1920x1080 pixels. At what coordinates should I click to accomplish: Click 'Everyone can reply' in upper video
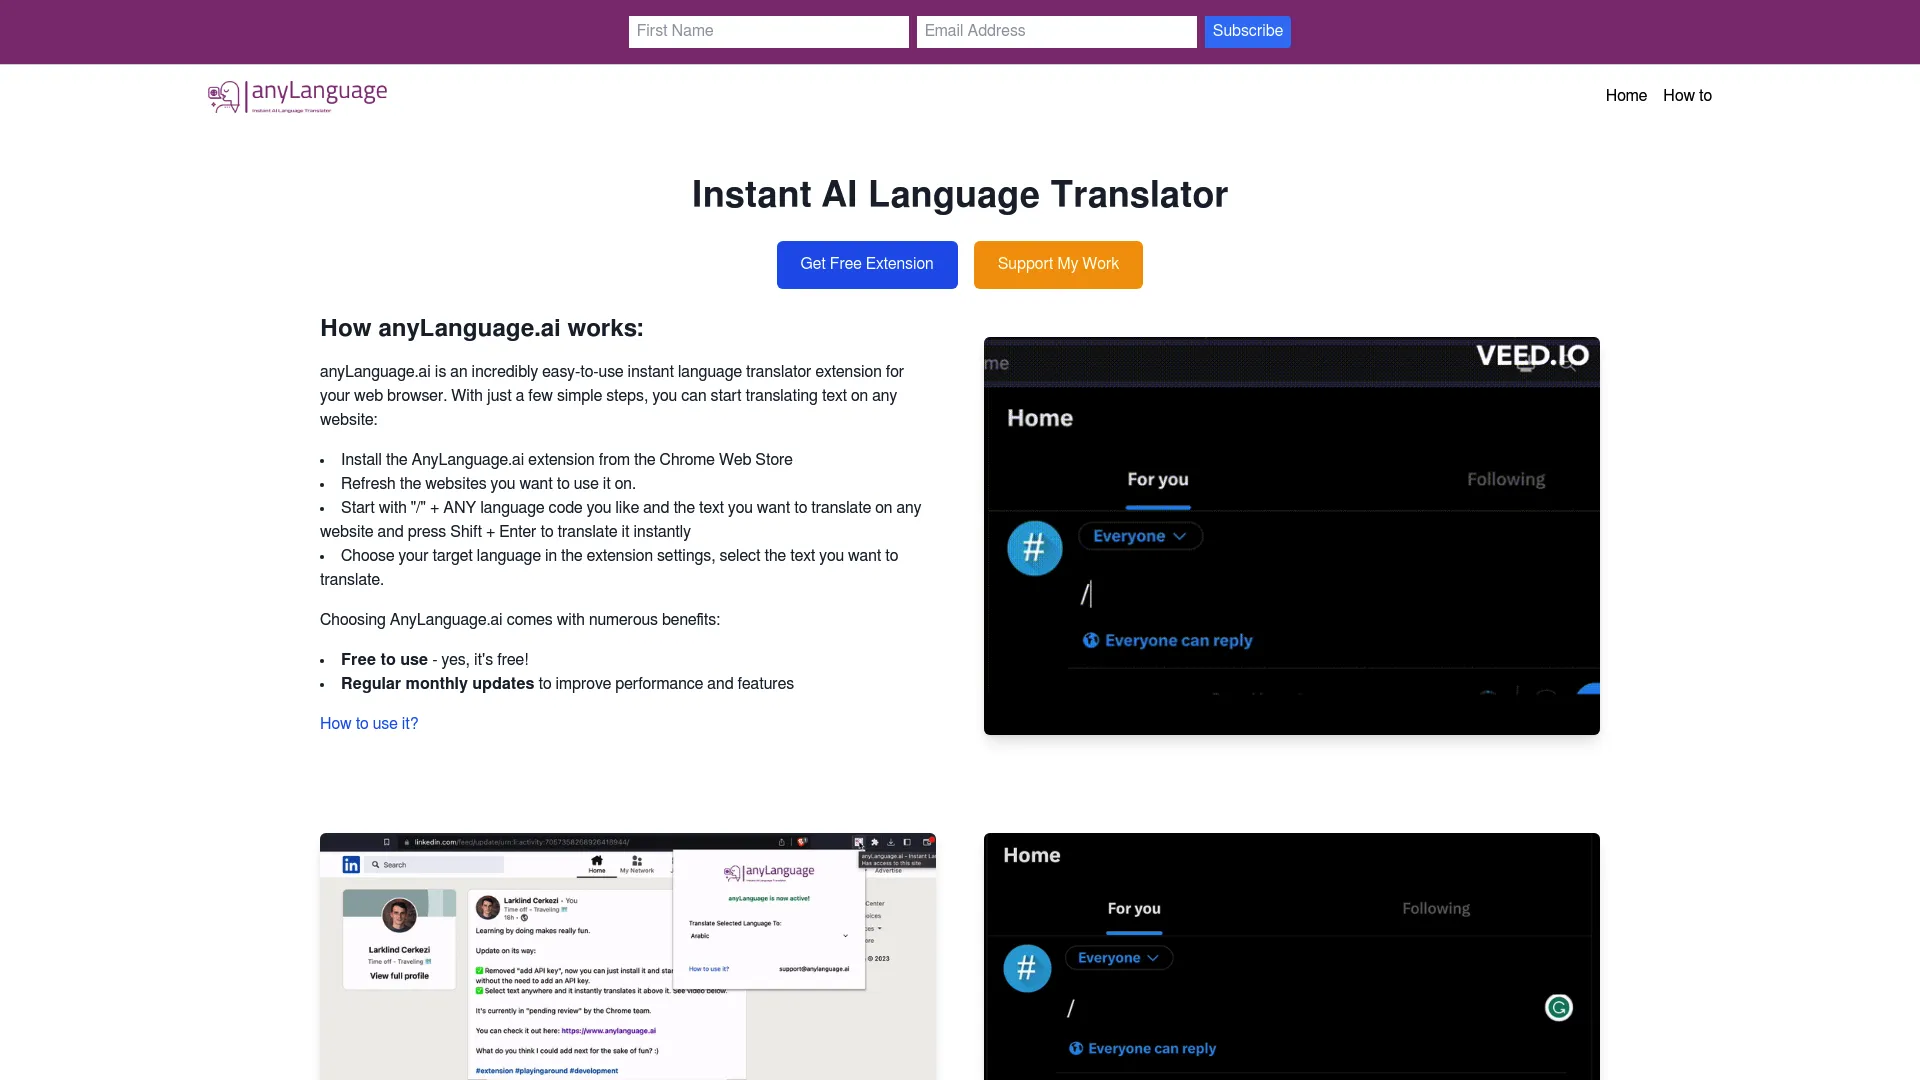click(x=1168, y=640)
